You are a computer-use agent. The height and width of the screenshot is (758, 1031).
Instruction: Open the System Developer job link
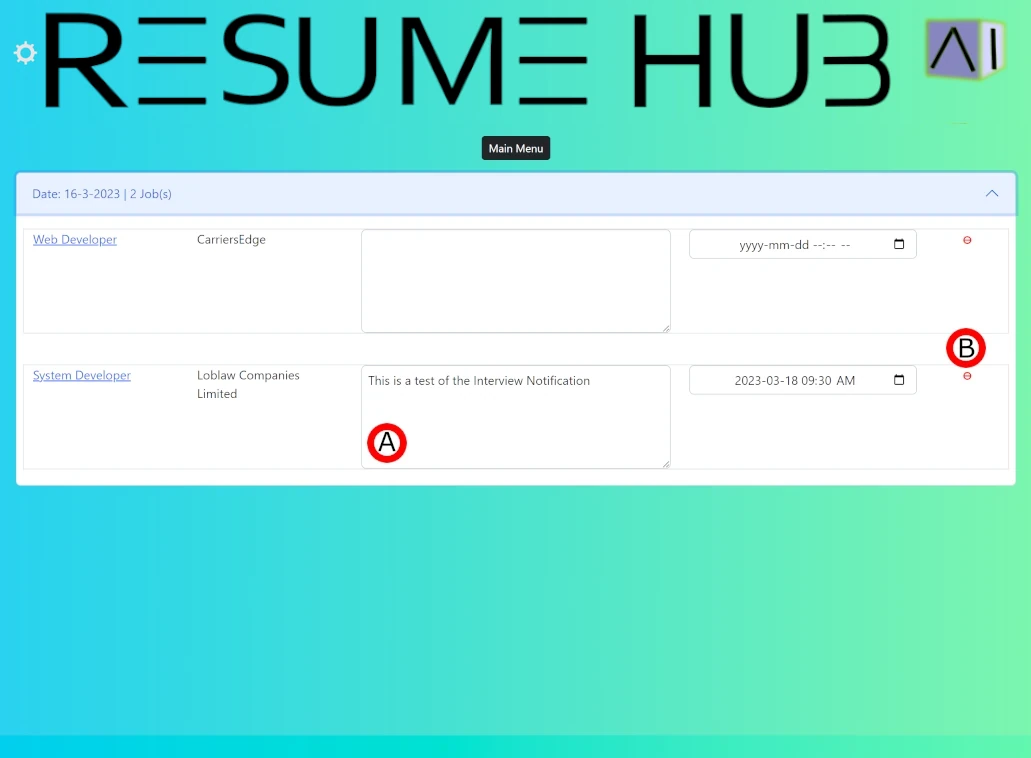click(82, 376)
